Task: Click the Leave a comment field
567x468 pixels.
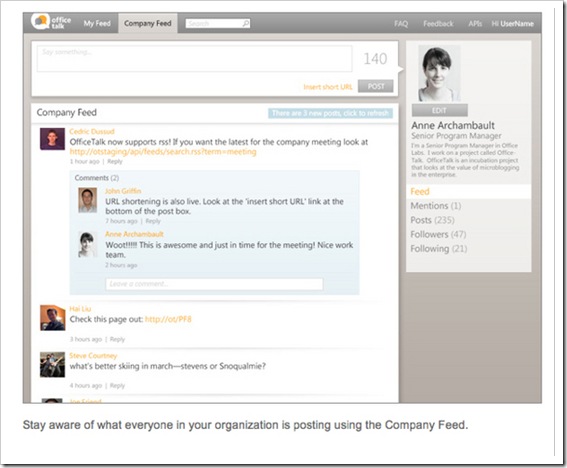Action: click(x=214, y=284)
